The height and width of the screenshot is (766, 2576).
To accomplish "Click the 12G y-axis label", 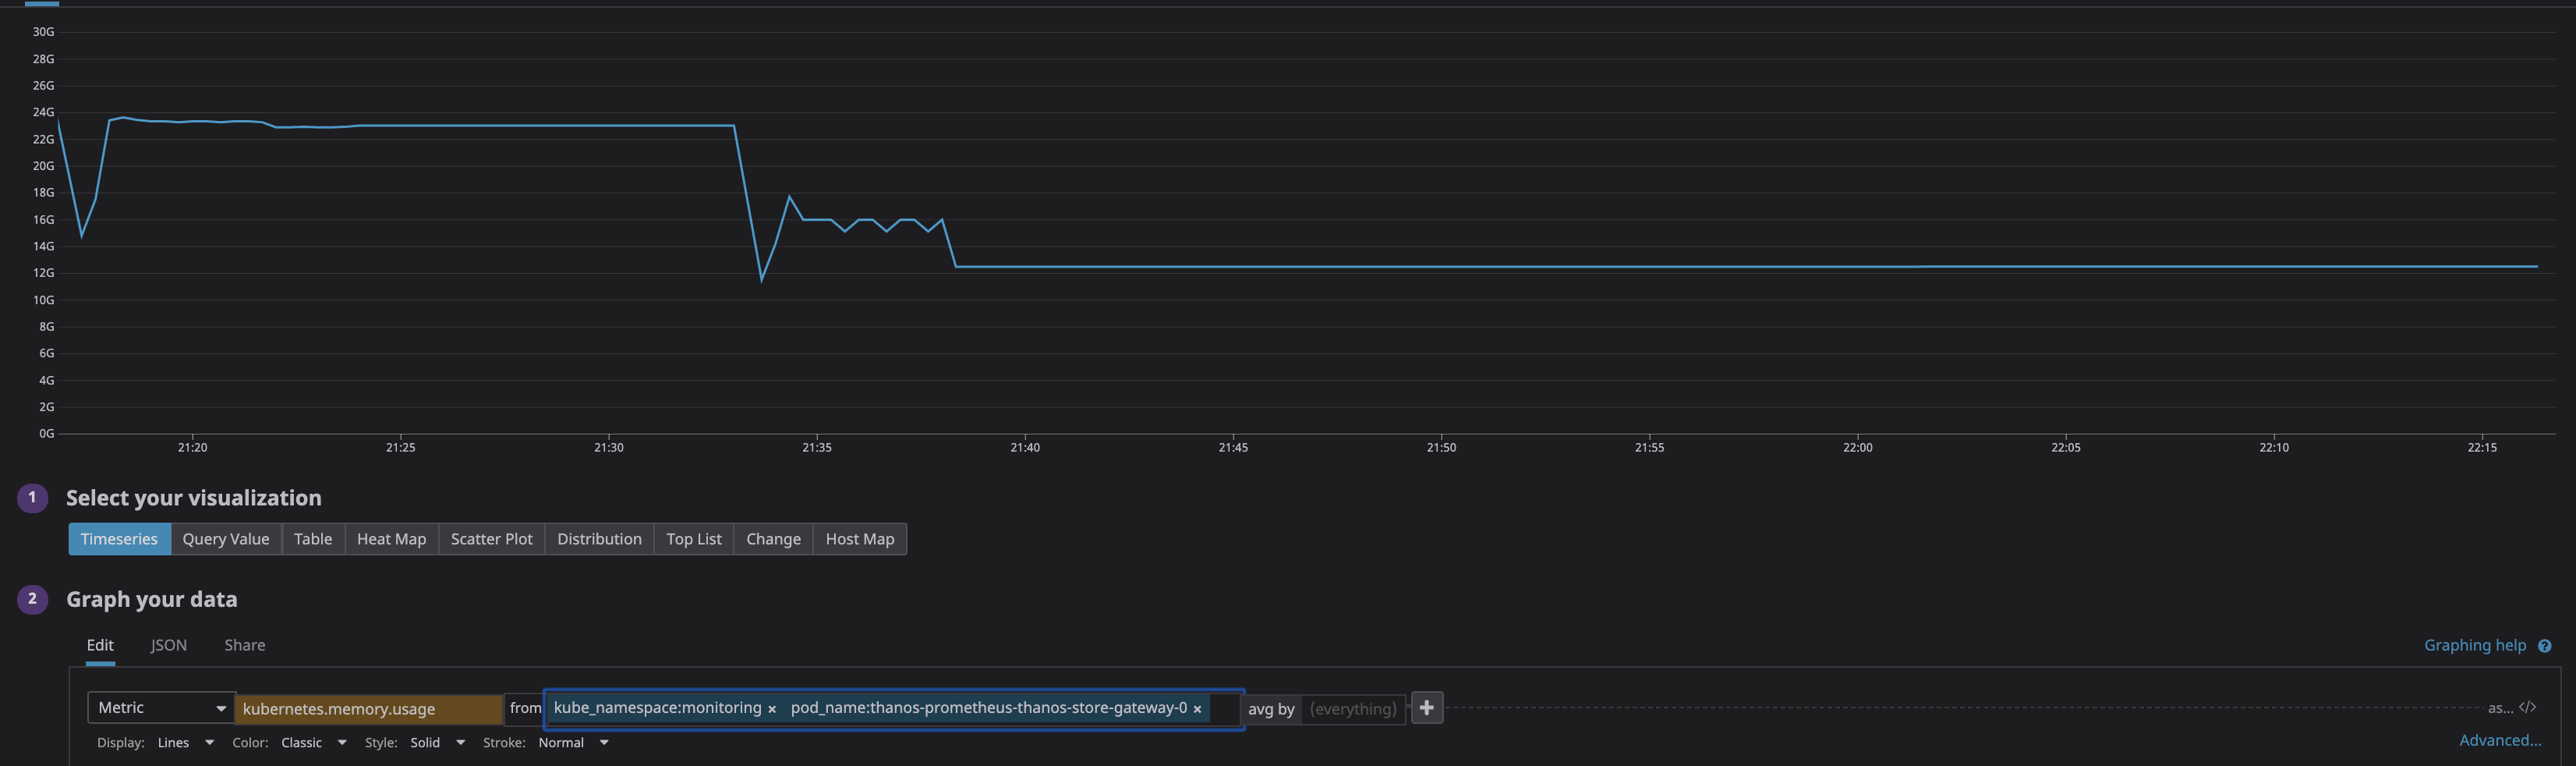I will [43, 273].
